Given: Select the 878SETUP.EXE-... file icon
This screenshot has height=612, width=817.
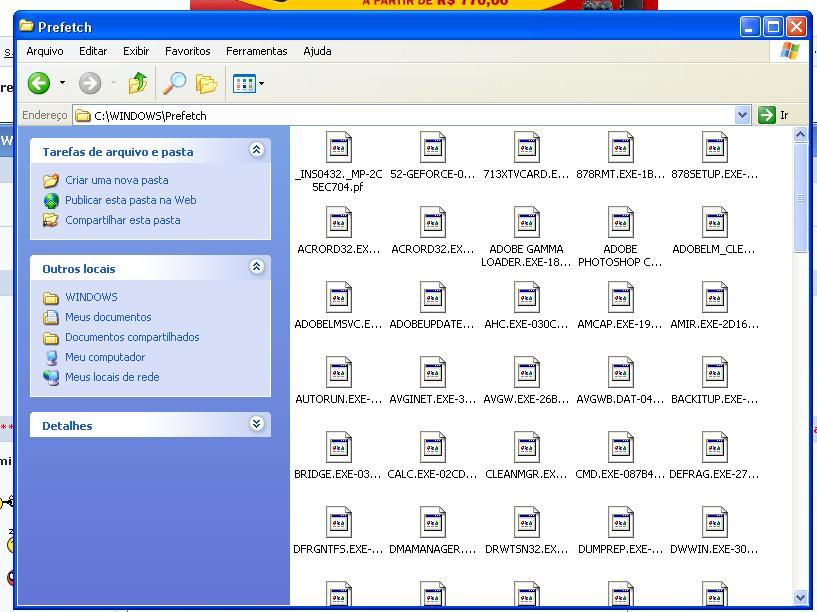Looking at the screenshot, I should tap(714, 147).
